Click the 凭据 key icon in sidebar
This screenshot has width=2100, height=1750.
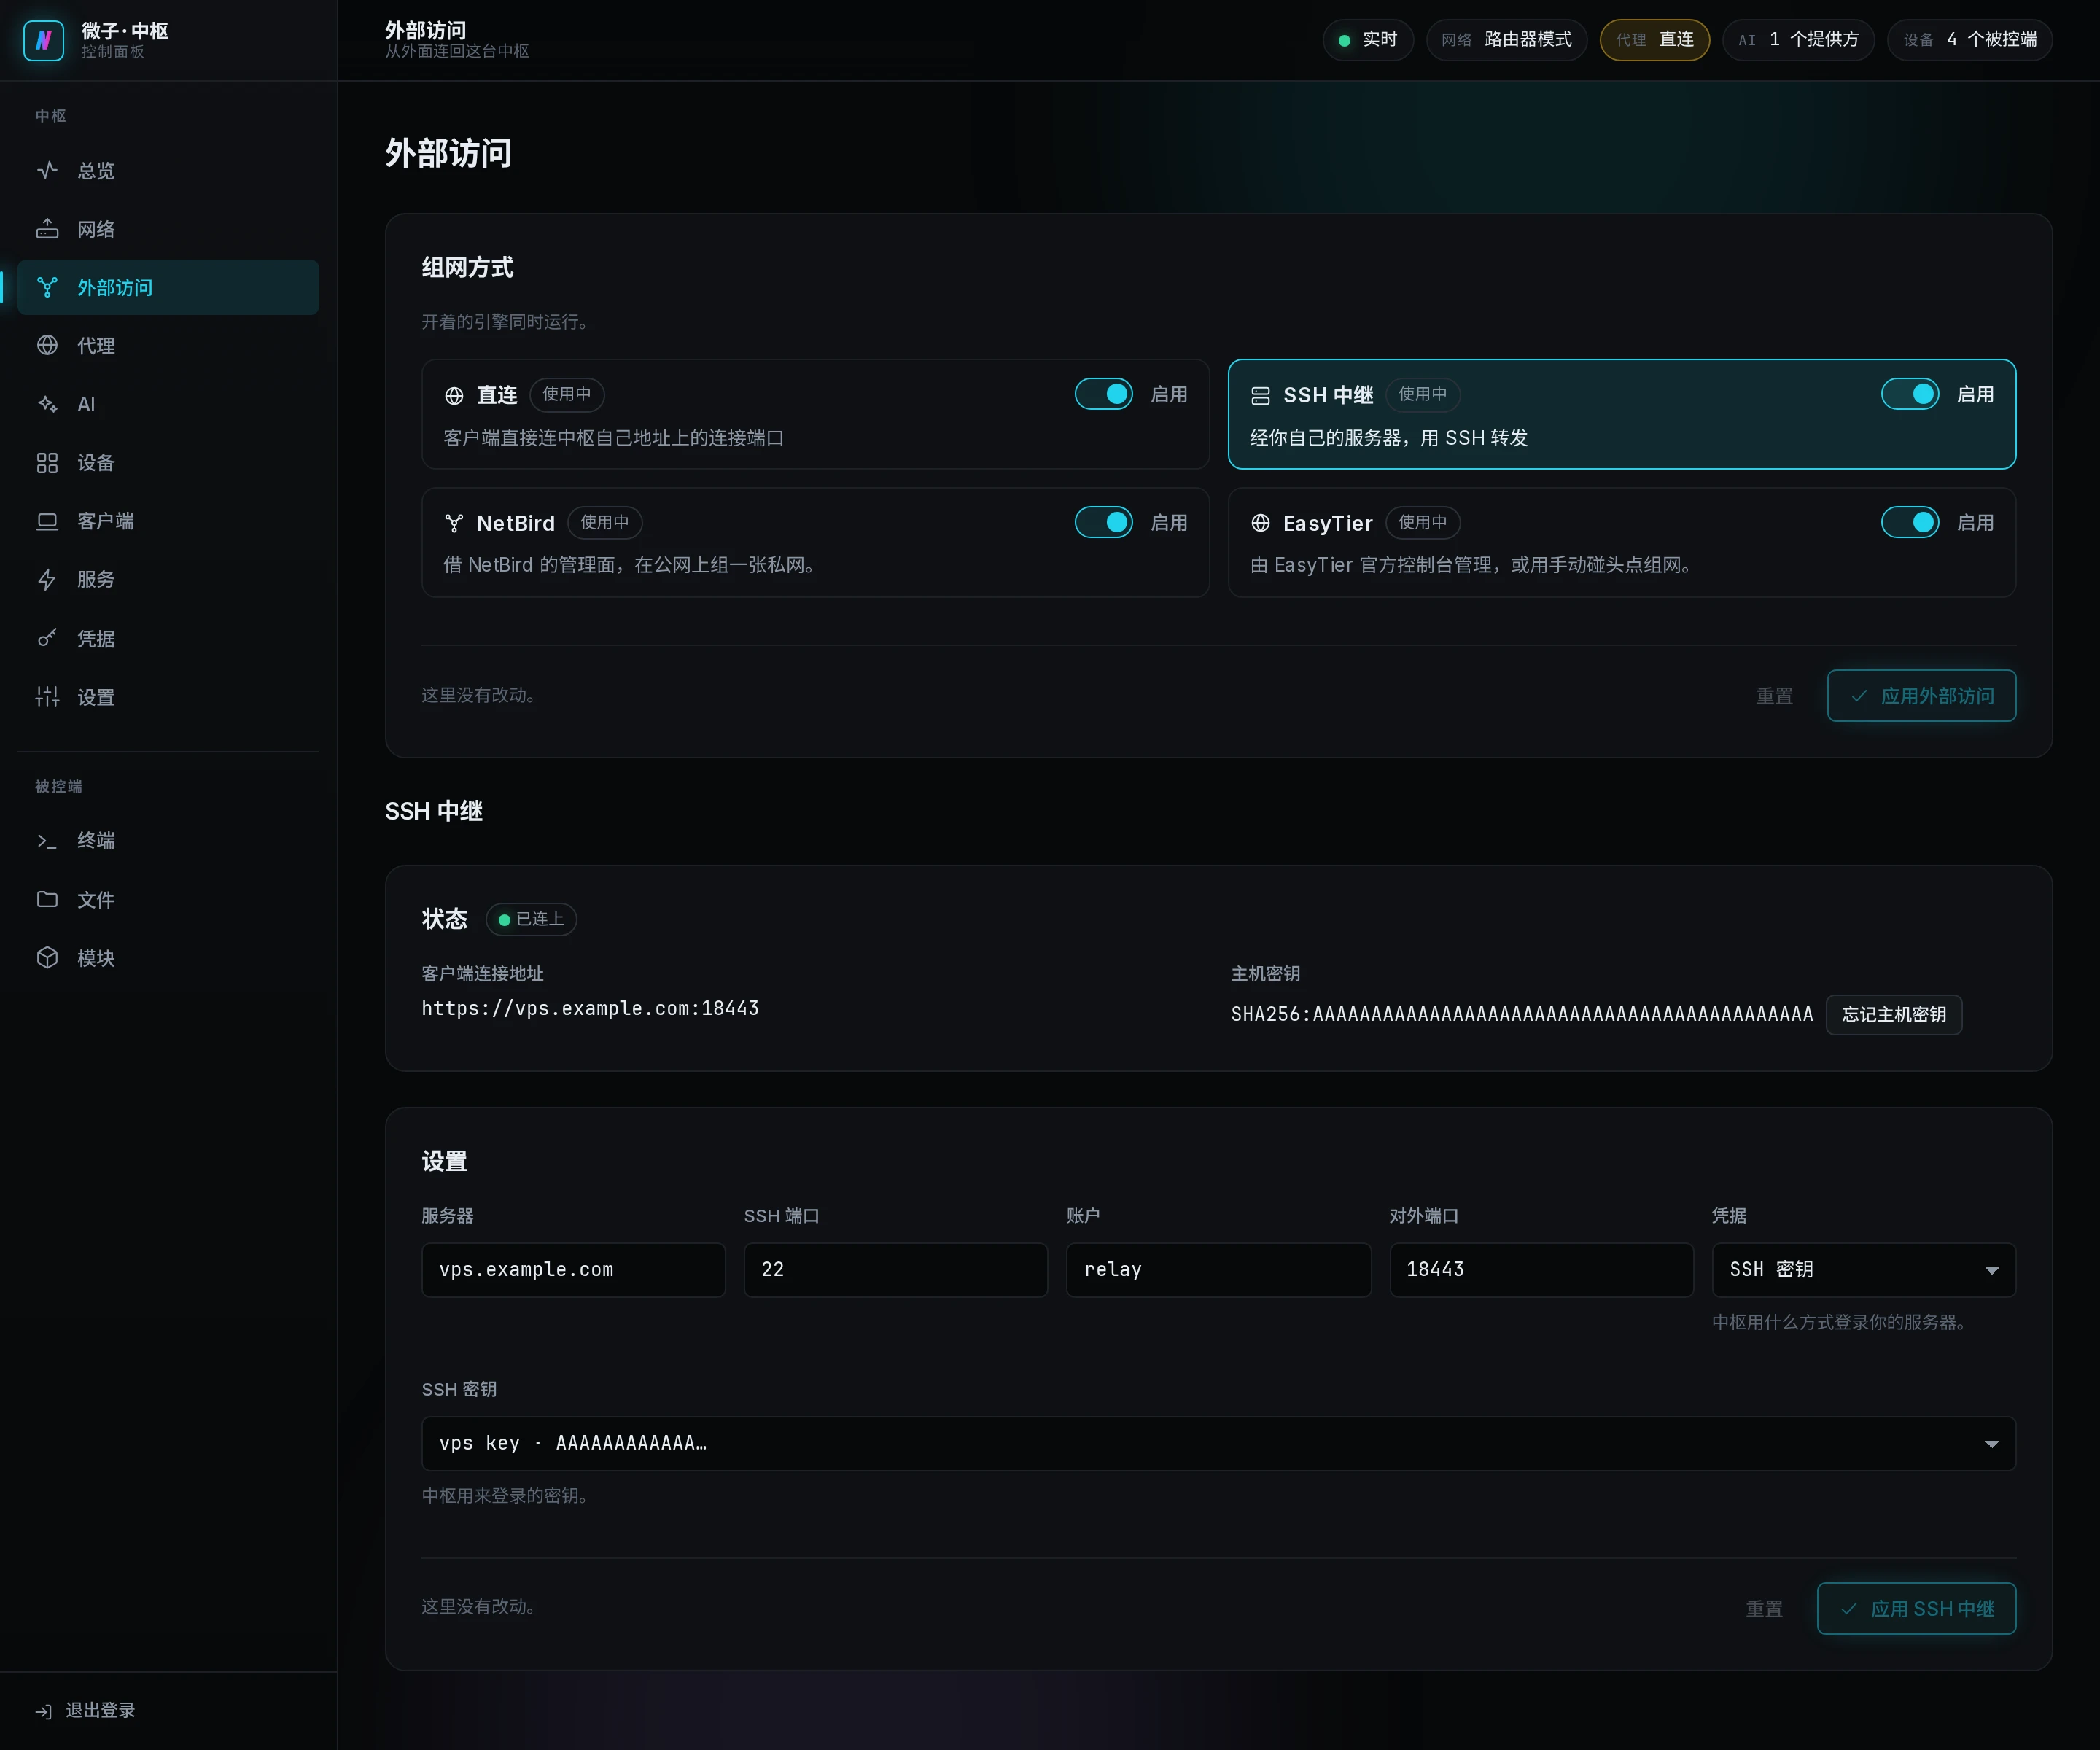tap(47, 638)
